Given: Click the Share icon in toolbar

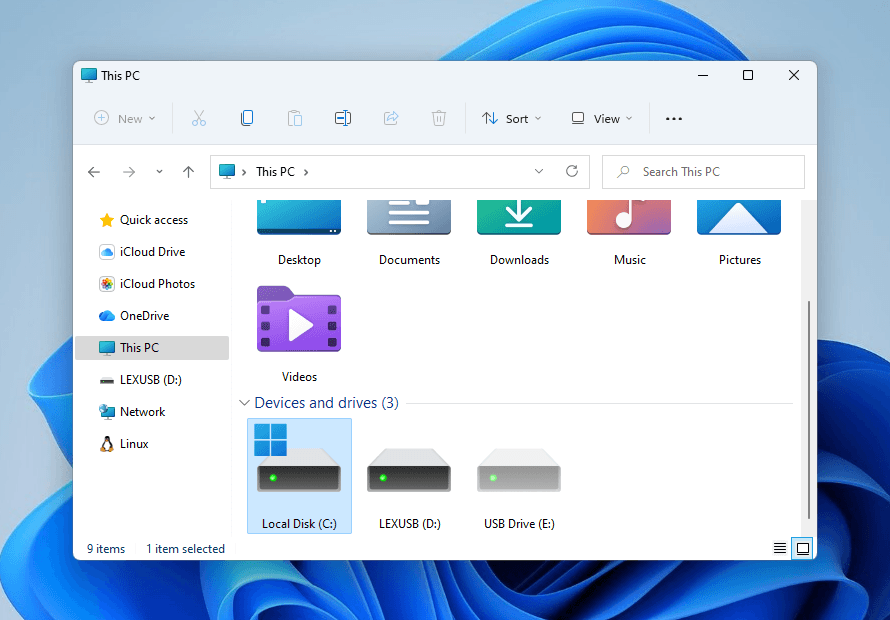Looking at the screenshot, I should (391, 118).
